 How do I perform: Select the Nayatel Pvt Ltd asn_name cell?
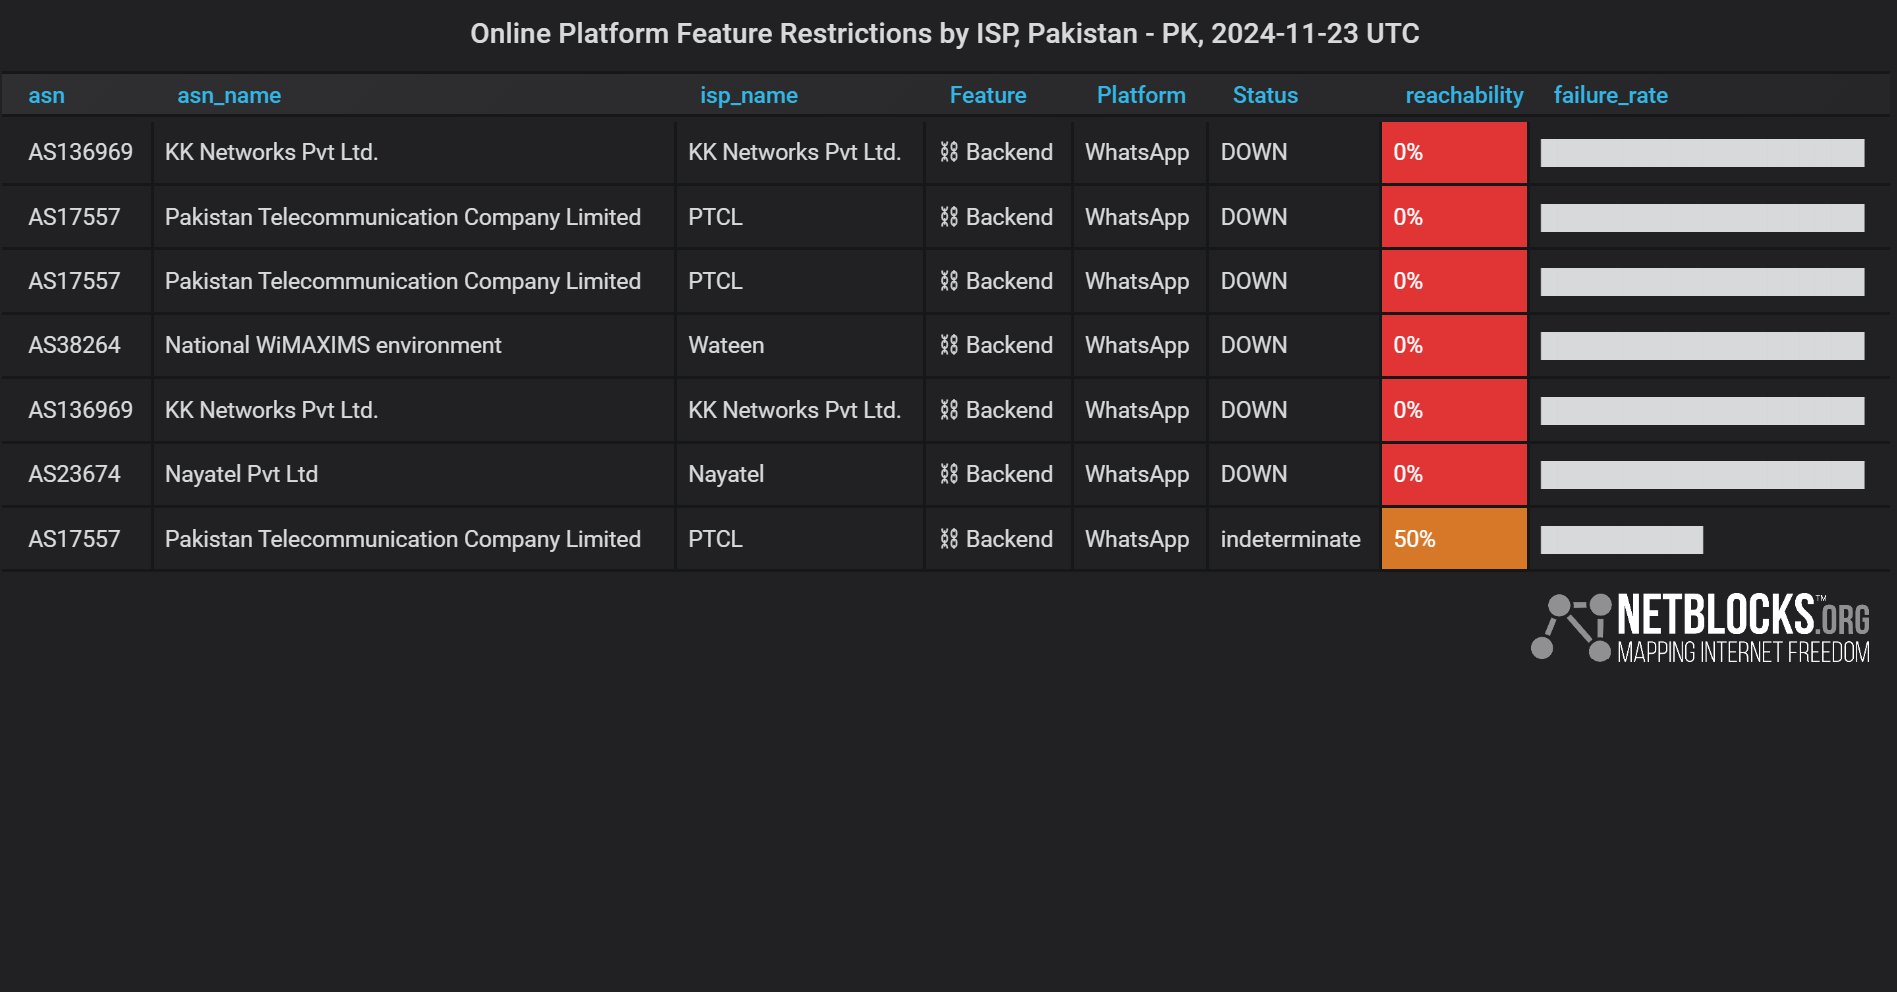241,475
